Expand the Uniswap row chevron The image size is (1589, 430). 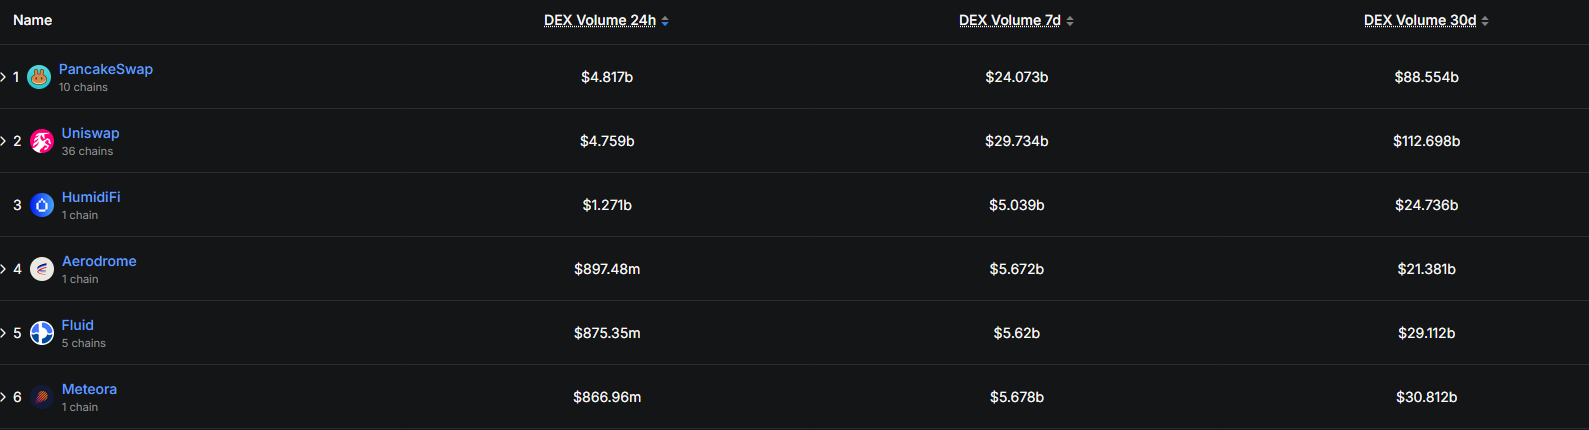click(3, 141)
